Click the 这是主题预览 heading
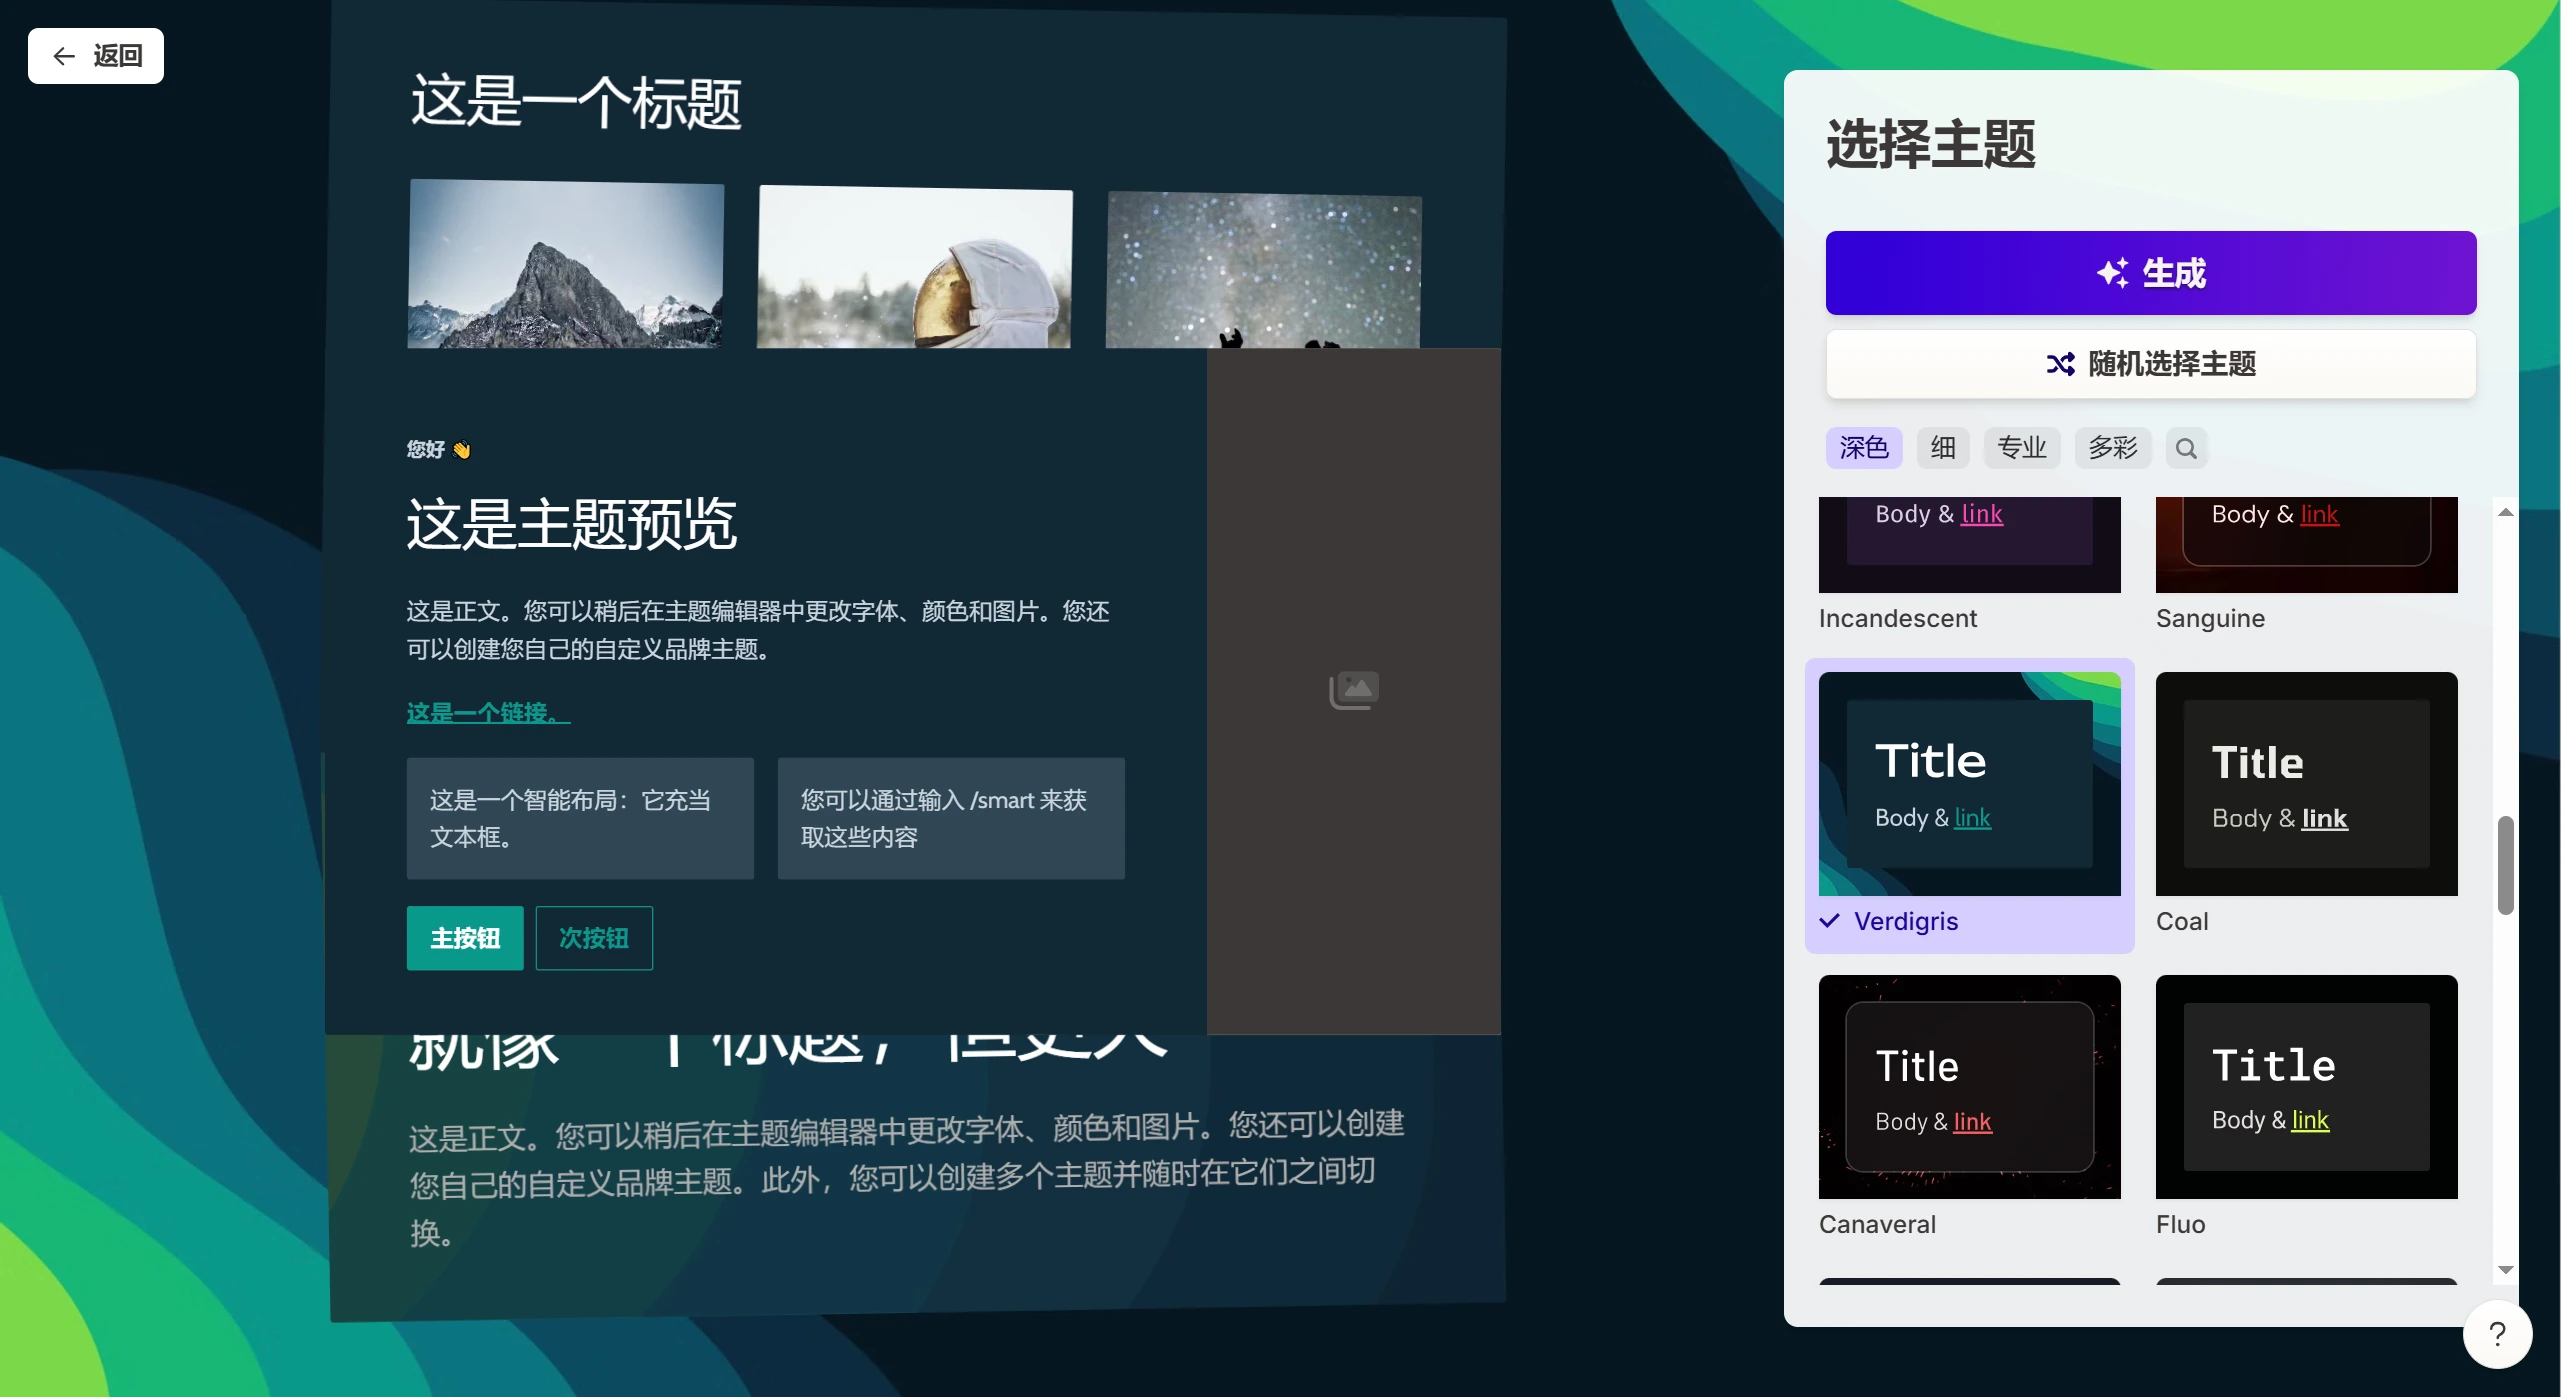 571,524
